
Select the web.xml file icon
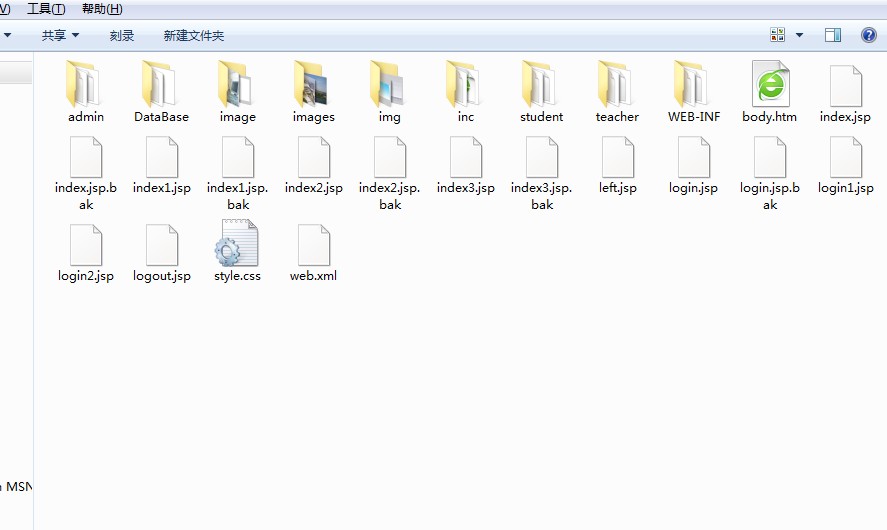pyautogui.click(x=314, y=245)
